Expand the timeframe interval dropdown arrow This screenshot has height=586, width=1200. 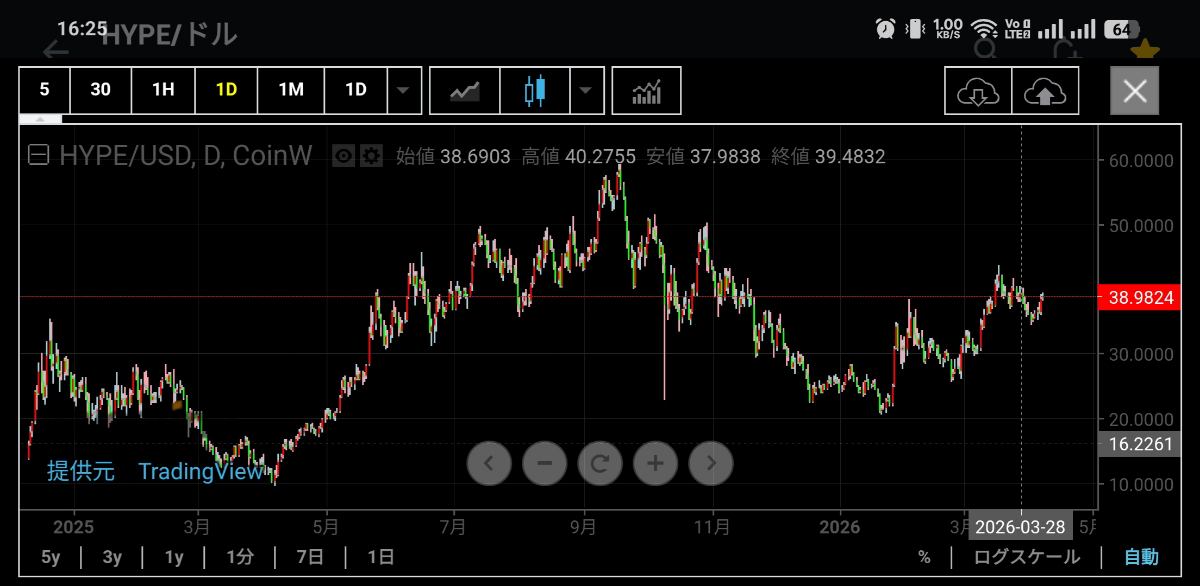(x=403, y=90)
